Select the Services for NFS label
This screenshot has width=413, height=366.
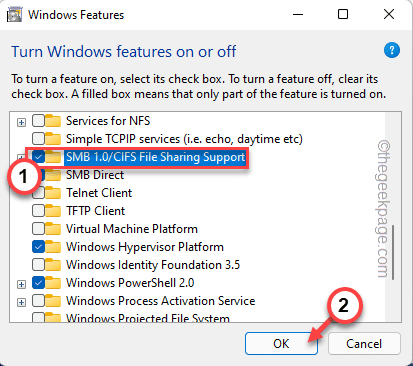(108, 121)
